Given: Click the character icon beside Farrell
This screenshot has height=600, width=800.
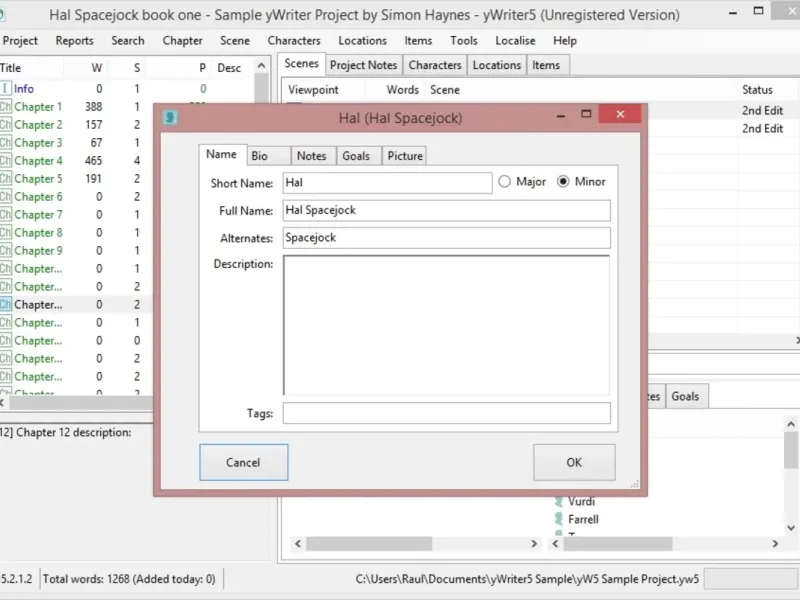Looking at the screenshot, I should tap(559, 519).
